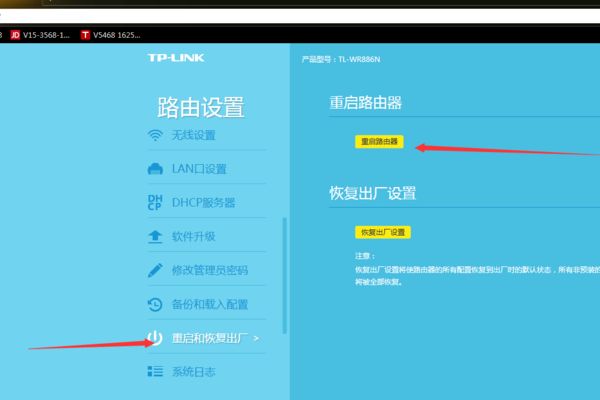Image resolution: width=600 pixels, height=400 pixels.
Task: Open the JD bookmark V15-3568
Action: pyautogui.click(x=40, y=35)
